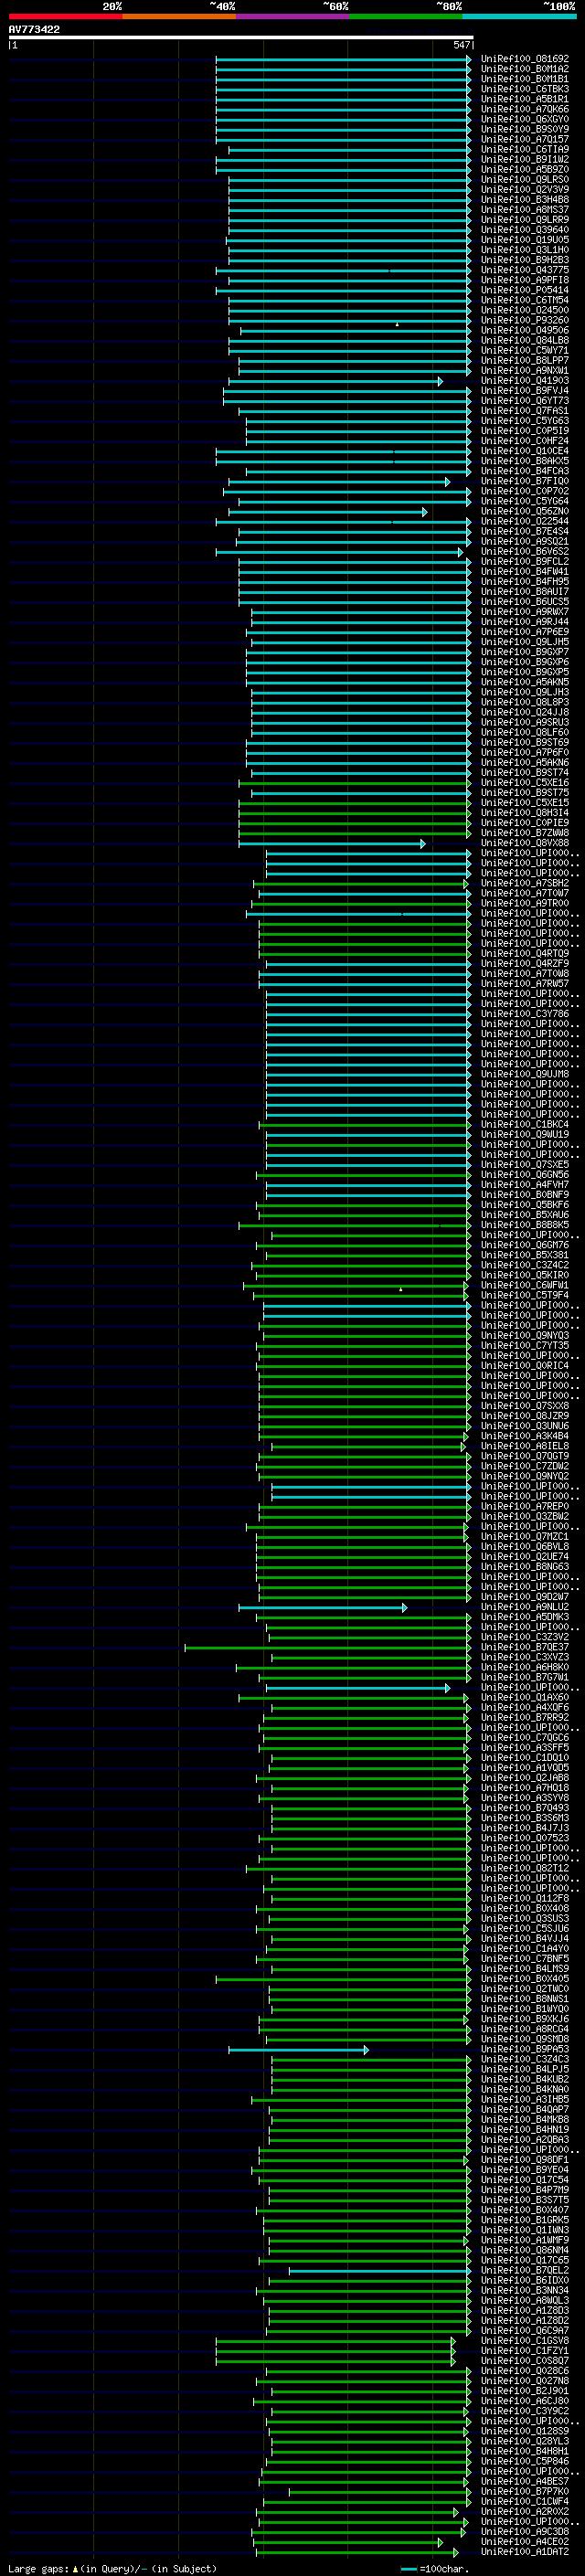The width and height of the screenshot is (585, 2576).
Task: Select hit label UniRef100_Q19U05
Action: (x=525, y=240)
